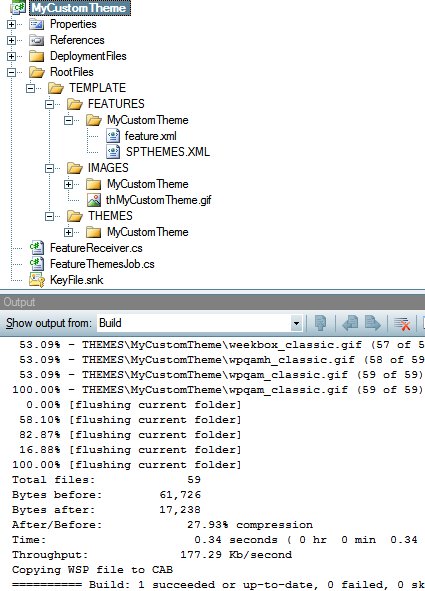The height and width of the screenshot is (591, 425).
Task: Click the KeyFile.snk key file icon
Action: pos(37,280)
